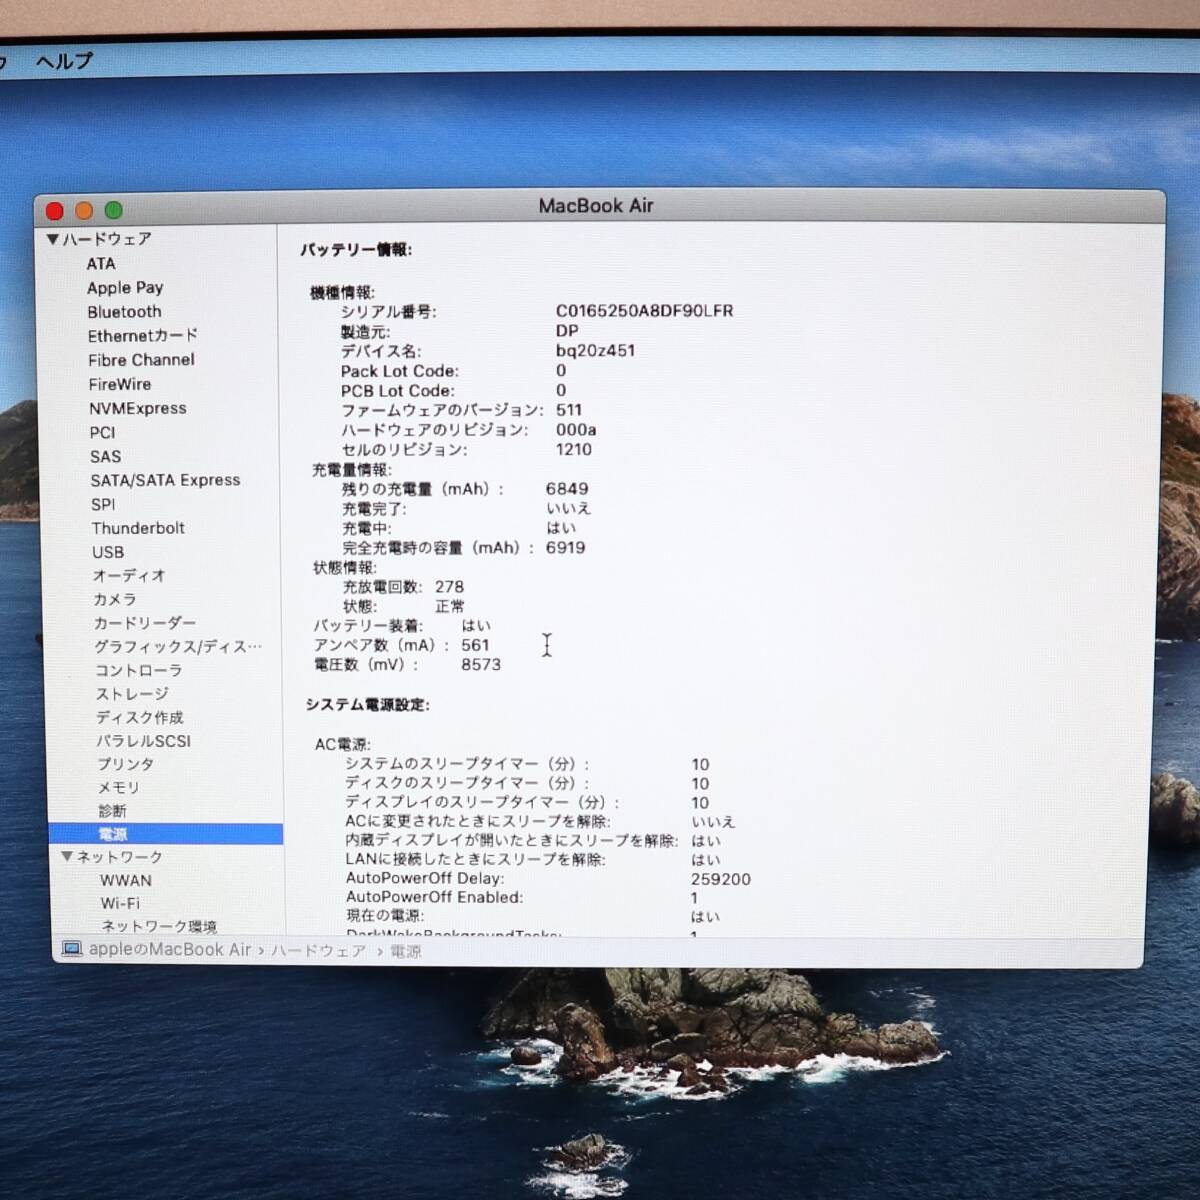Click device name value bq20z451

(x=596, y=351)
